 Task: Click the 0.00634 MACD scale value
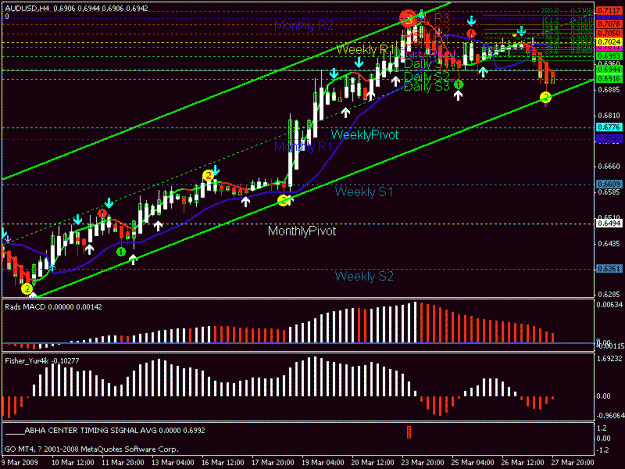click(x=609, y=305)
